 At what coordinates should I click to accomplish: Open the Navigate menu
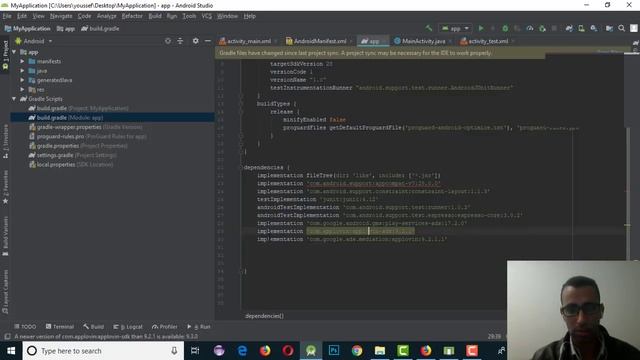coord(61,16)
